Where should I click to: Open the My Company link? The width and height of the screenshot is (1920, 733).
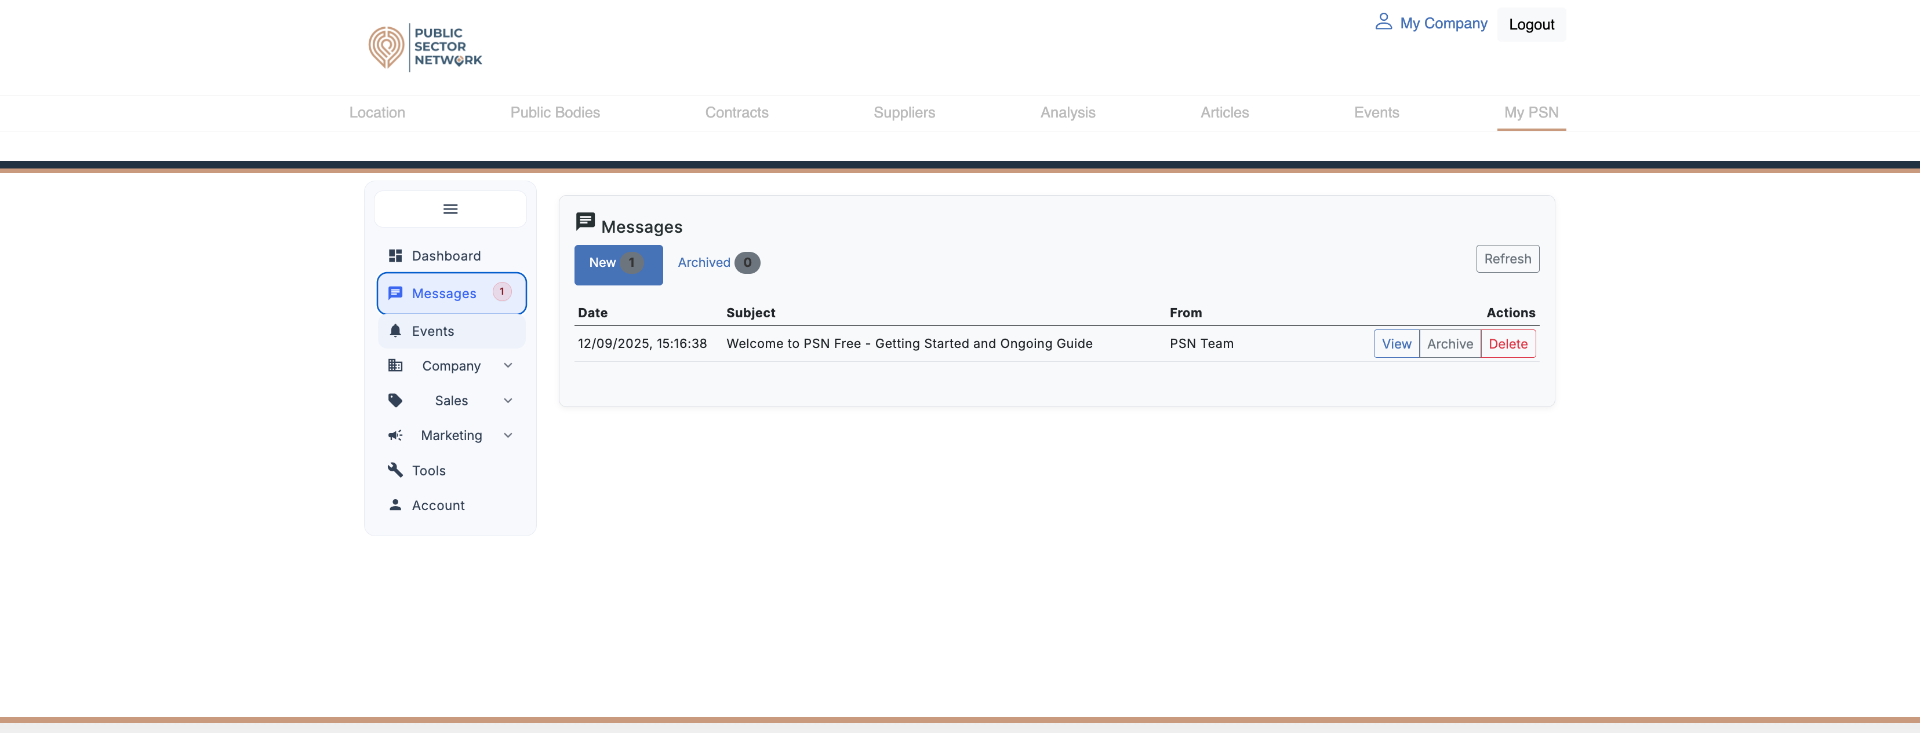(1444, 23)
